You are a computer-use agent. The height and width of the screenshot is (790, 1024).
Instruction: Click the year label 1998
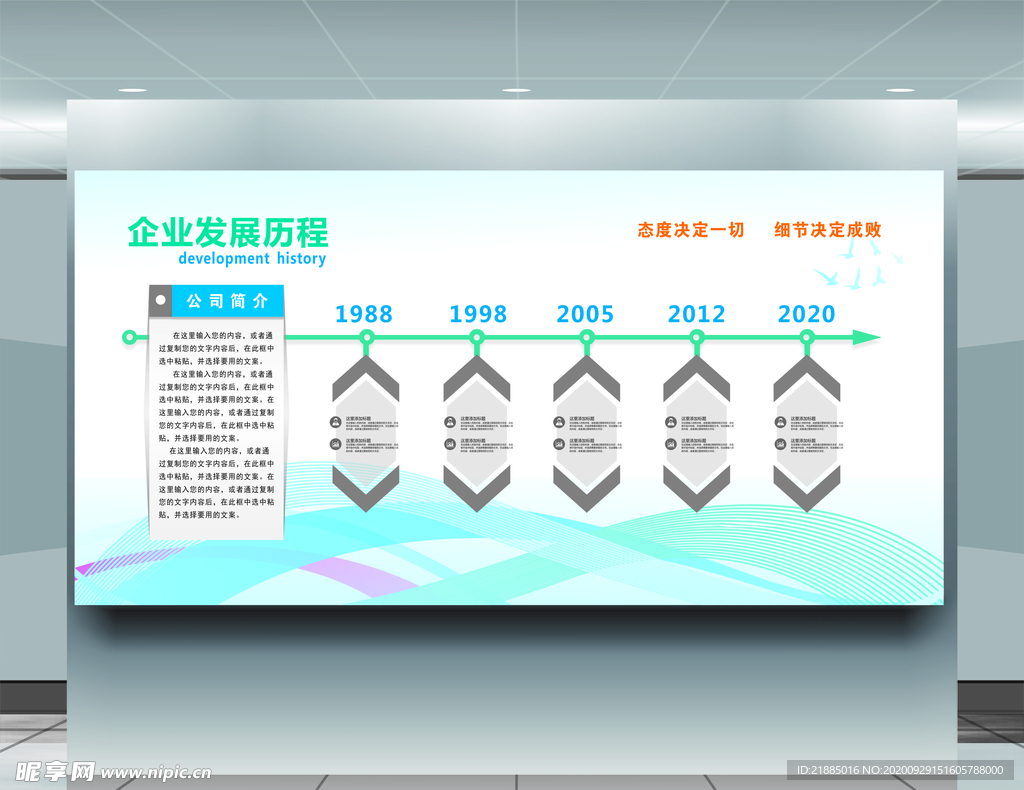[478, 314]
